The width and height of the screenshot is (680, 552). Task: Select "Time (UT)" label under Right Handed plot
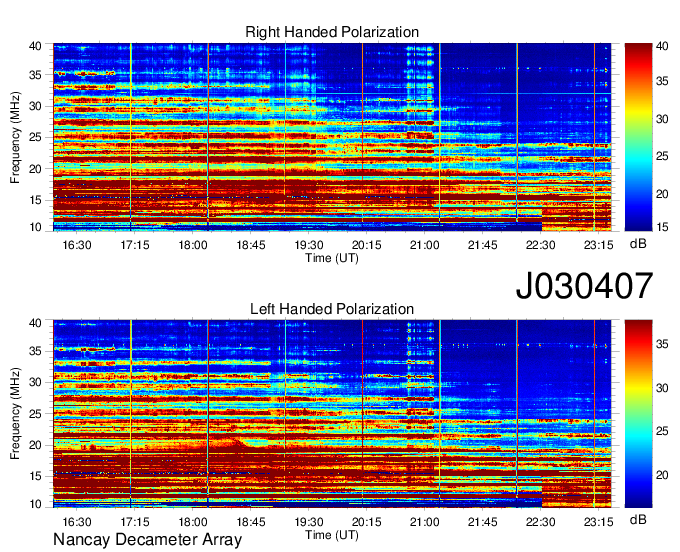332,258
